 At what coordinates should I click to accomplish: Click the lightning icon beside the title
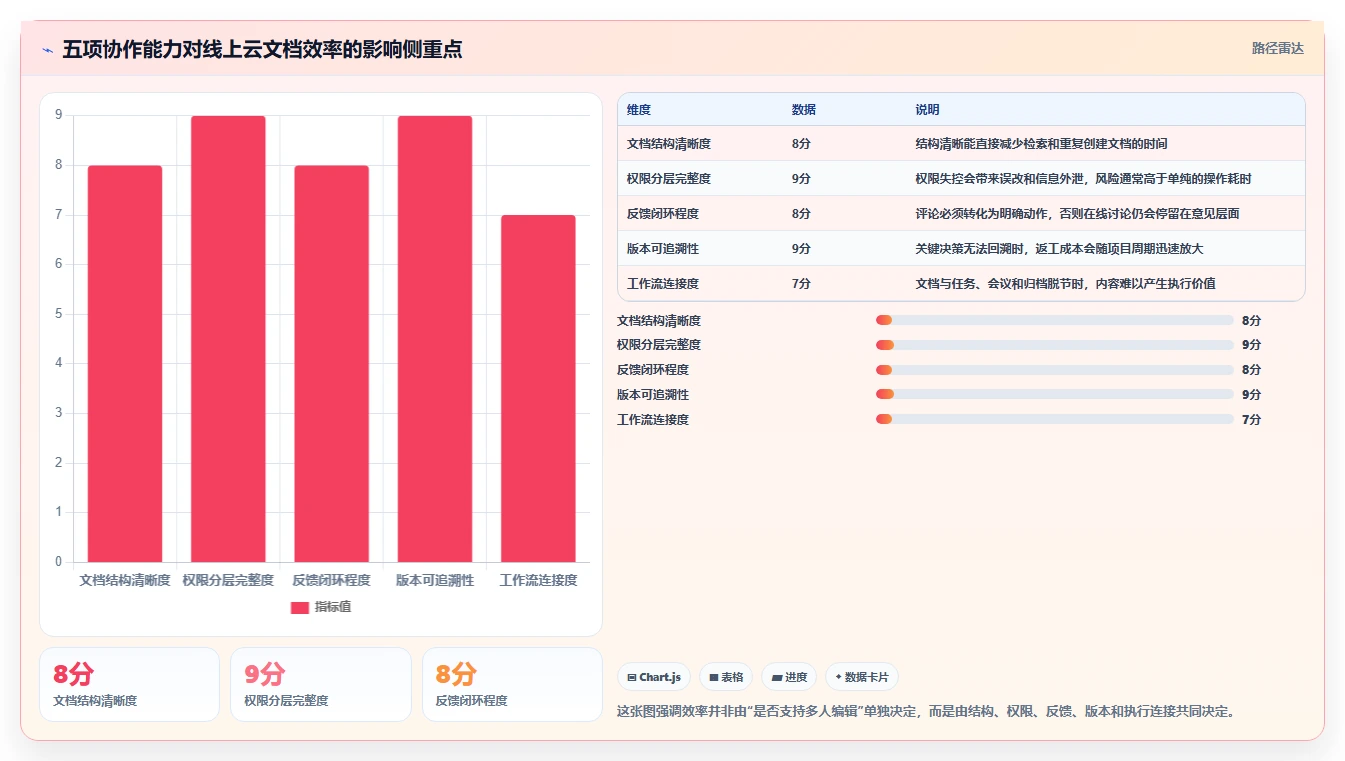pyautogui.click(x=48, y=50)
